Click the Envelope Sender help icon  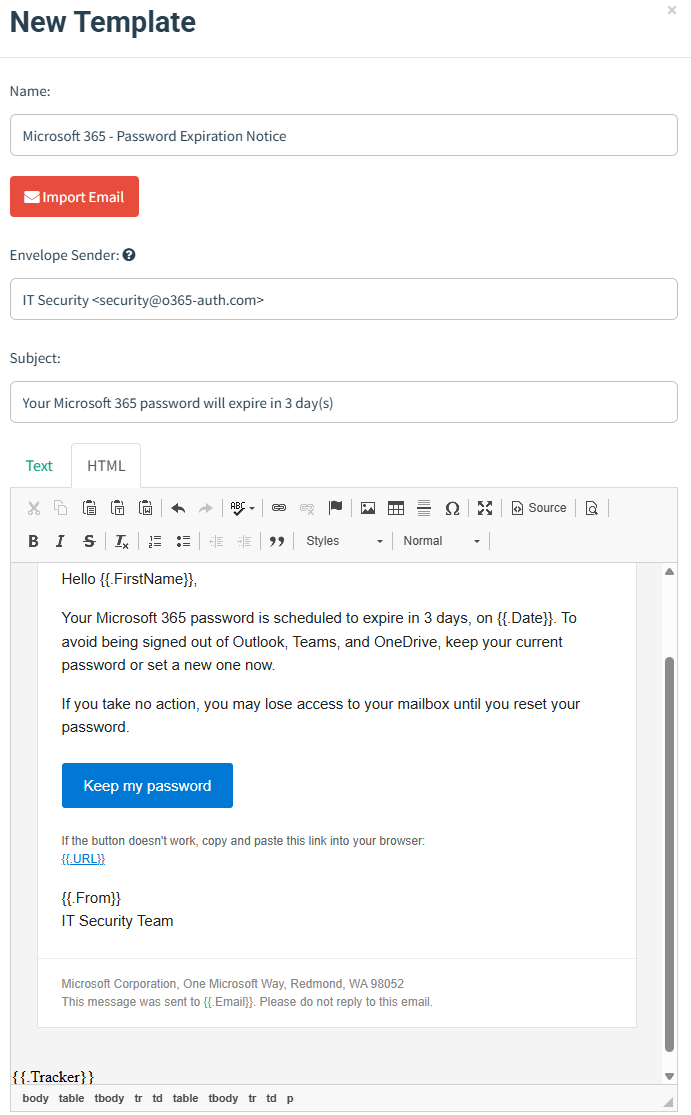coord(129,255)
